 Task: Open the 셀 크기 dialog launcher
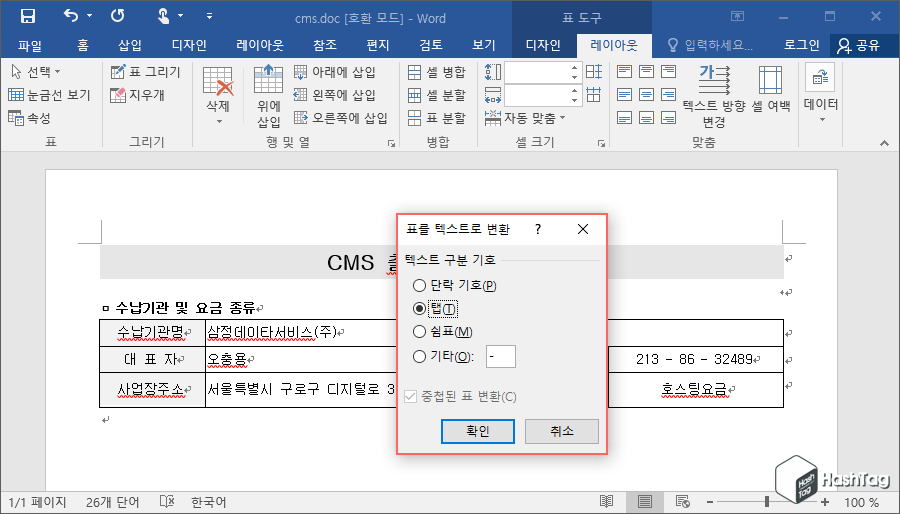pyautogui.click(x=601, y=143)
